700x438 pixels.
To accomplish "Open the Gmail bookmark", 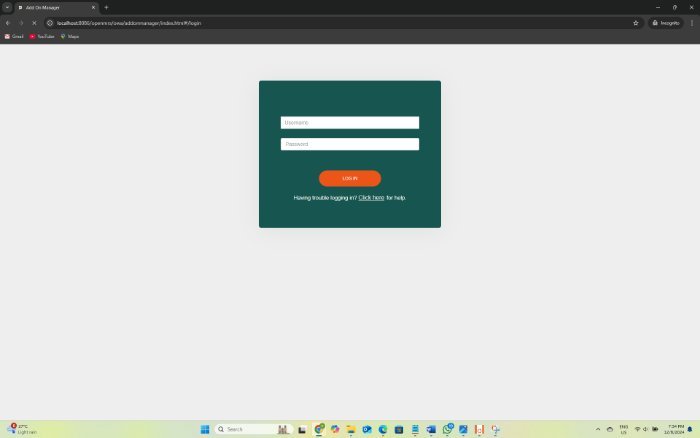I will [x=14, y=36].
